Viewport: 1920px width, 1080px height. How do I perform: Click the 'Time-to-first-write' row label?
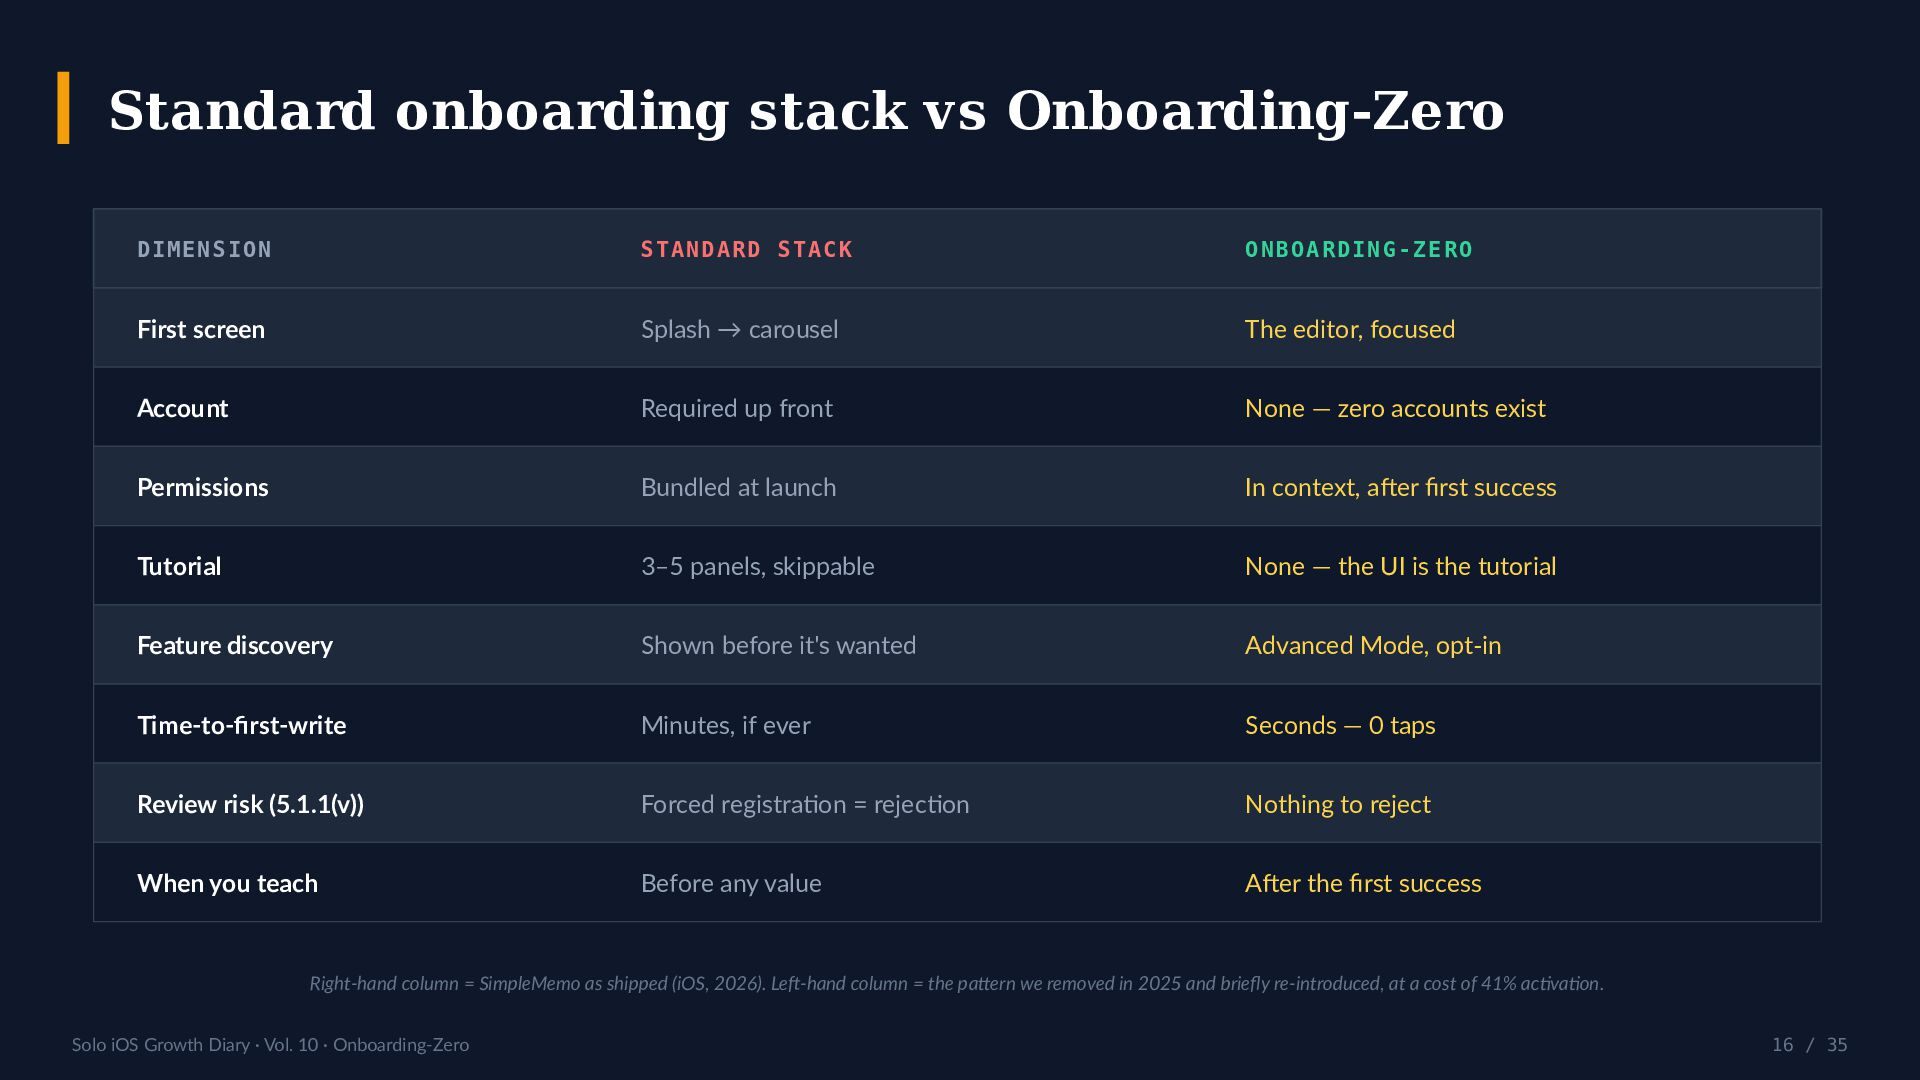point(241,725)
